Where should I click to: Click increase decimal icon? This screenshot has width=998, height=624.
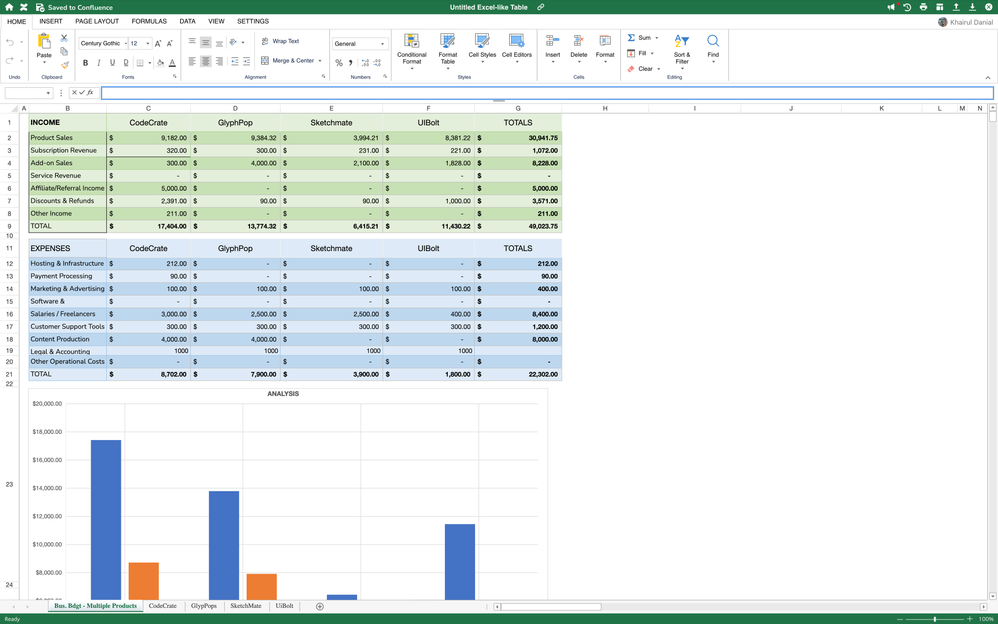click(365, 62)
